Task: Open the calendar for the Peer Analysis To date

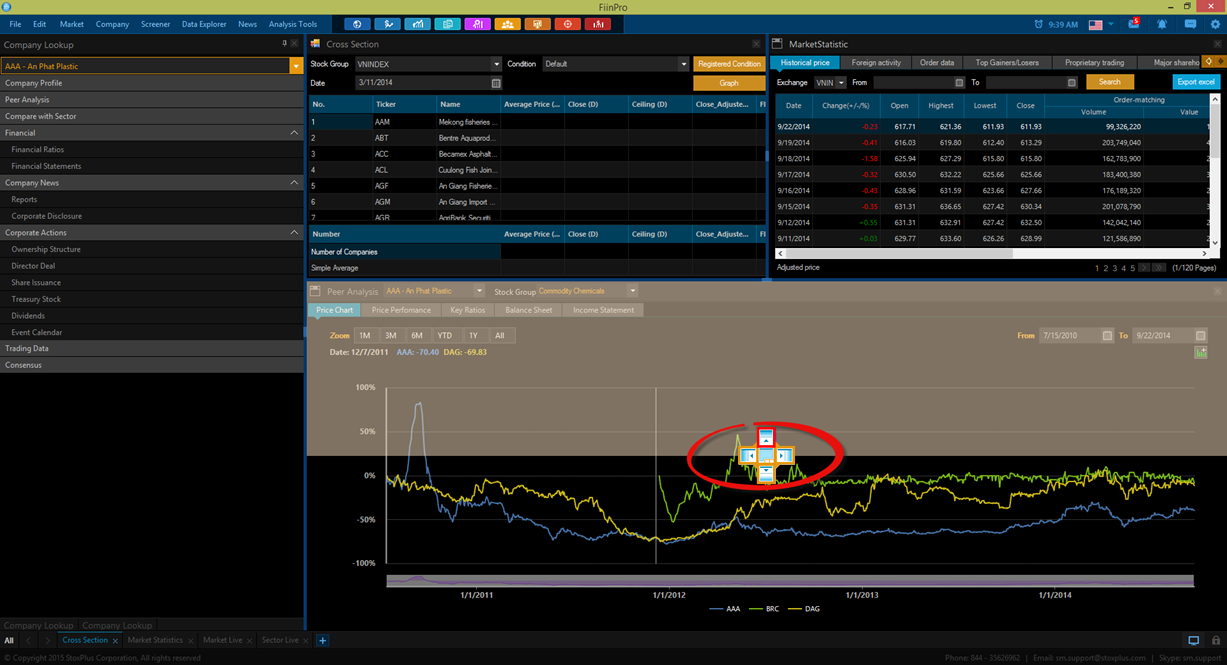Action: pyautogui.click(x=1201, y=336)
